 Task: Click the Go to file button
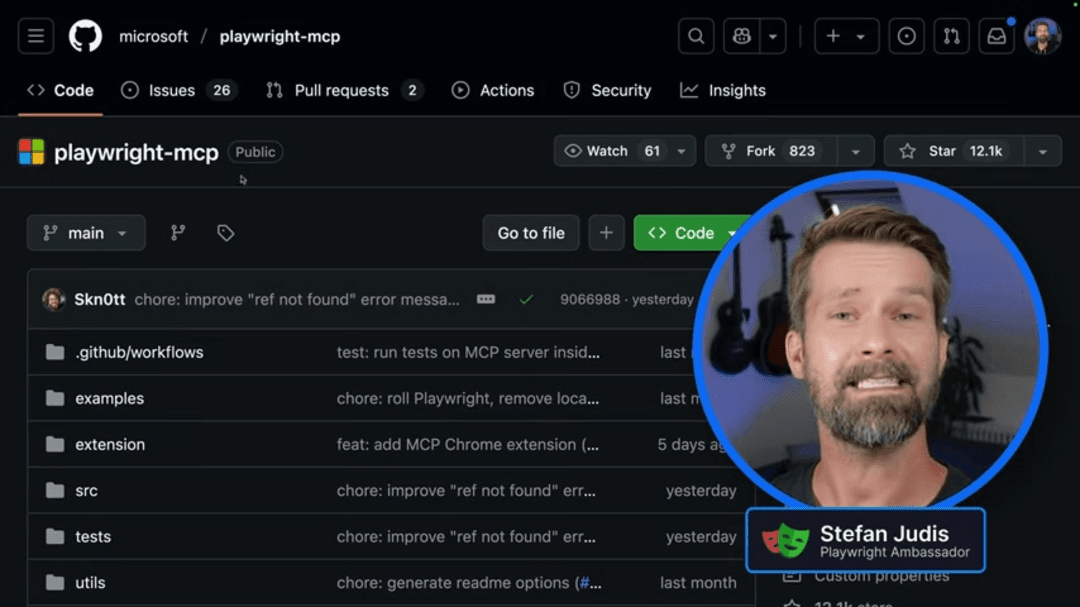[531, 232]
